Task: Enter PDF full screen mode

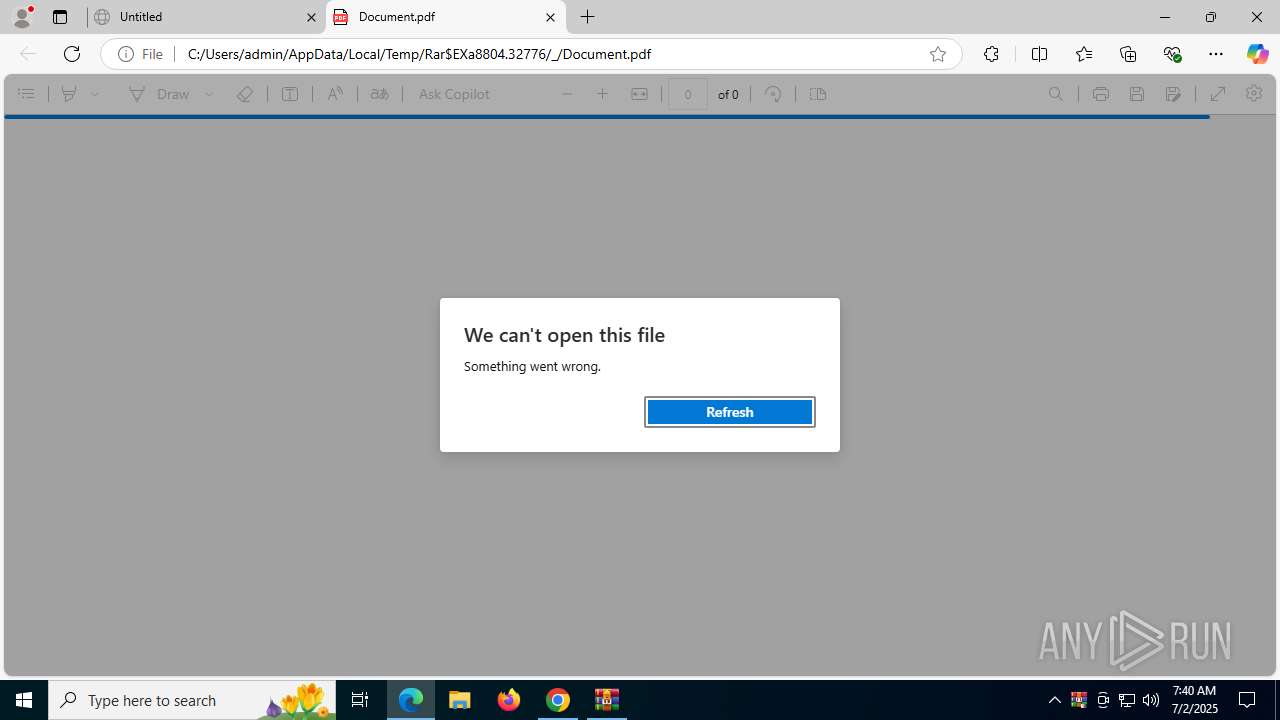Action: [x=1218, y=94]
